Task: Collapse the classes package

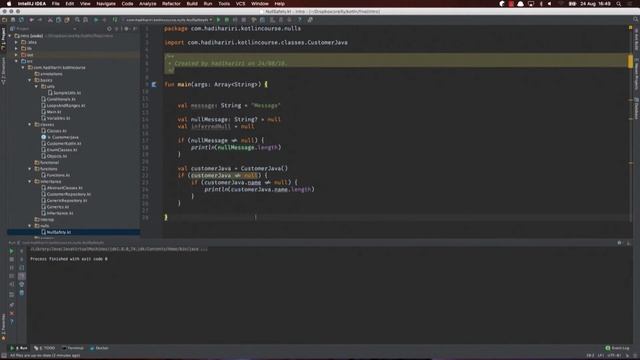Action: [29, 124]
